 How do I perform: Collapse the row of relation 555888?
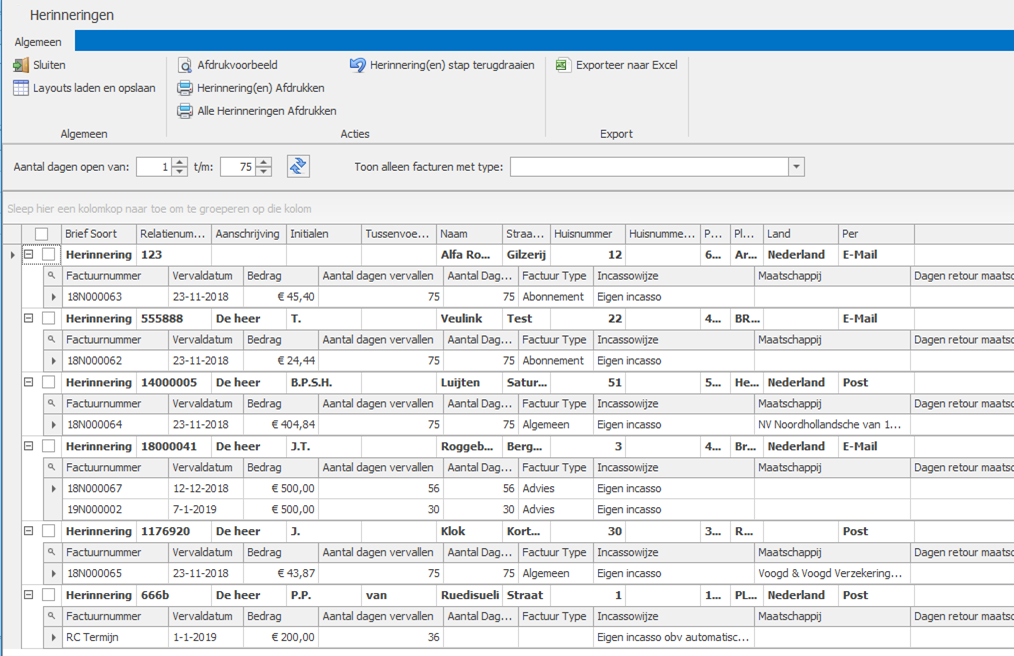coord(28,318)
